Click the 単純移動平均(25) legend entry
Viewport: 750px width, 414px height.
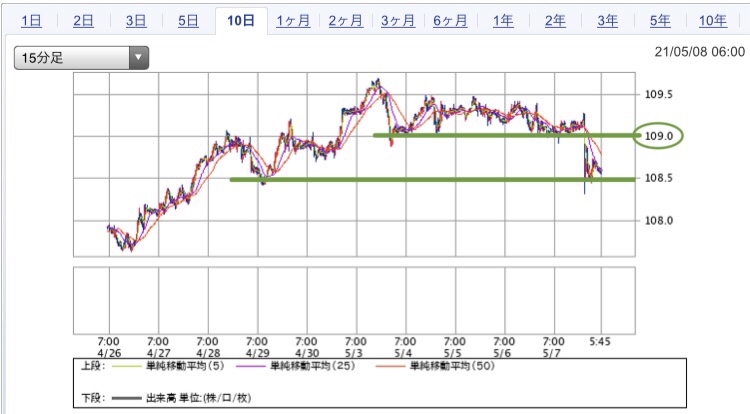coord(313,366)
